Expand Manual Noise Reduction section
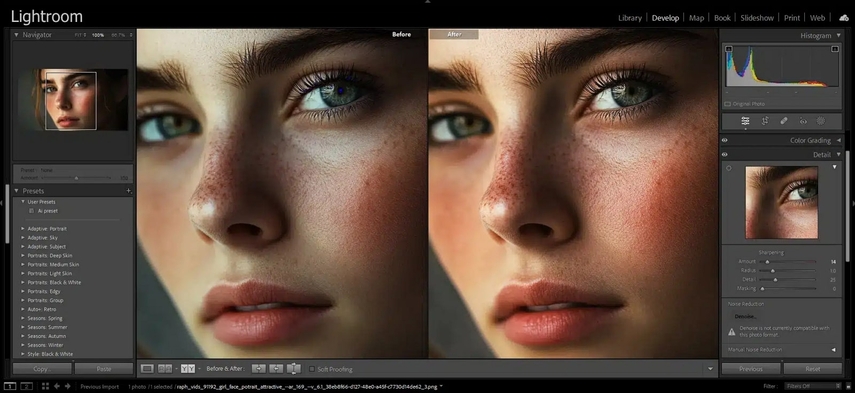This screenshot has height=393, width=855. click(834, 349)
